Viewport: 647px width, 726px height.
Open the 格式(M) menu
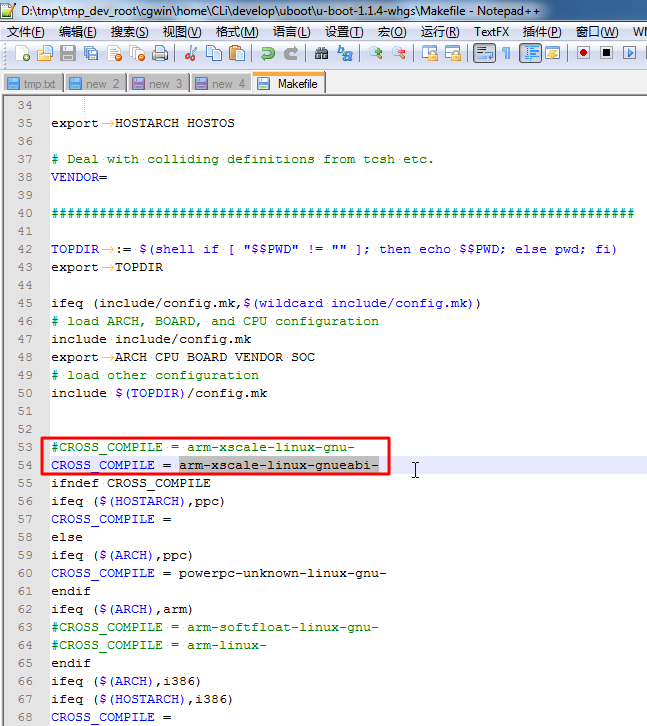[237, 32]
